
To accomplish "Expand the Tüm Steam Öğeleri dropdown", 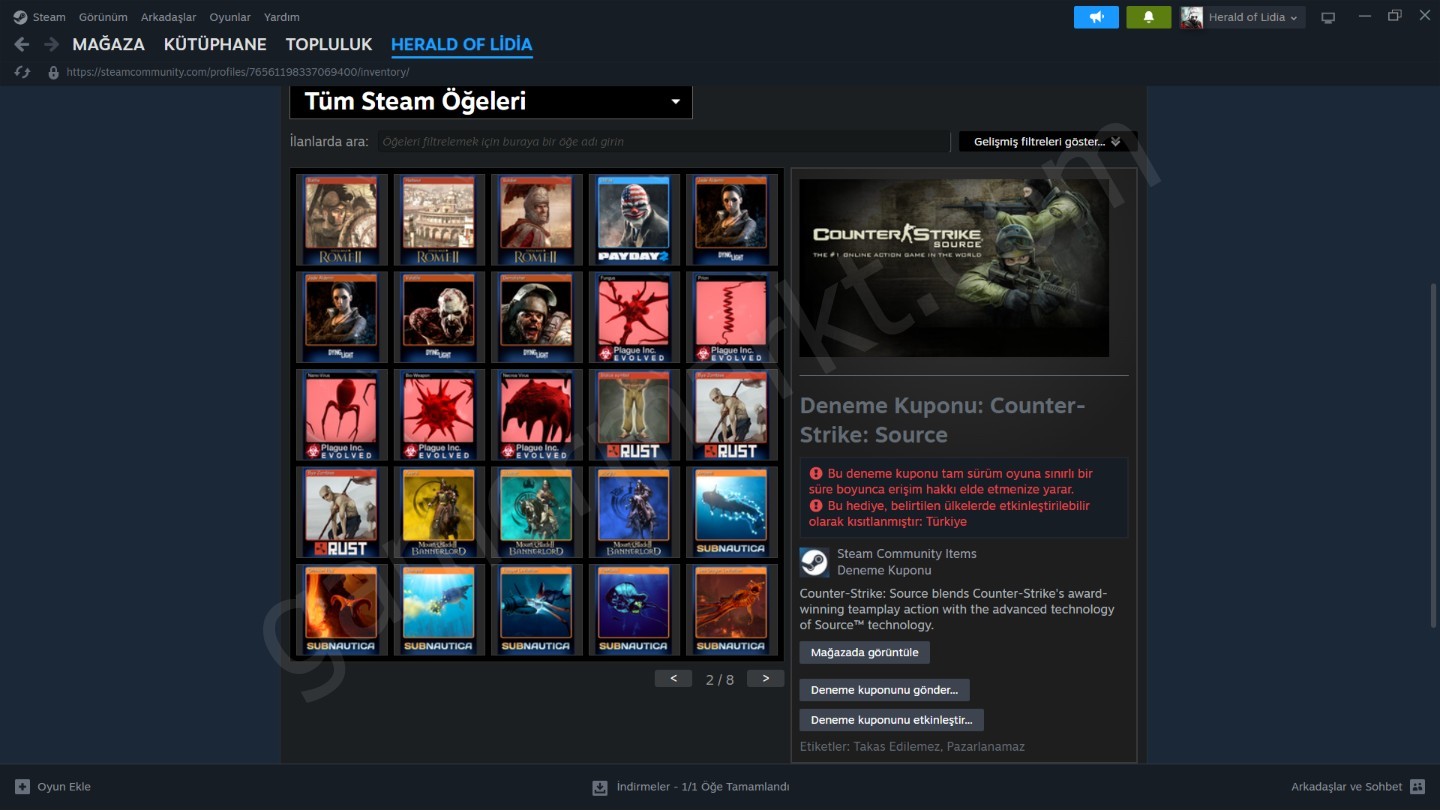I will 491,101.
